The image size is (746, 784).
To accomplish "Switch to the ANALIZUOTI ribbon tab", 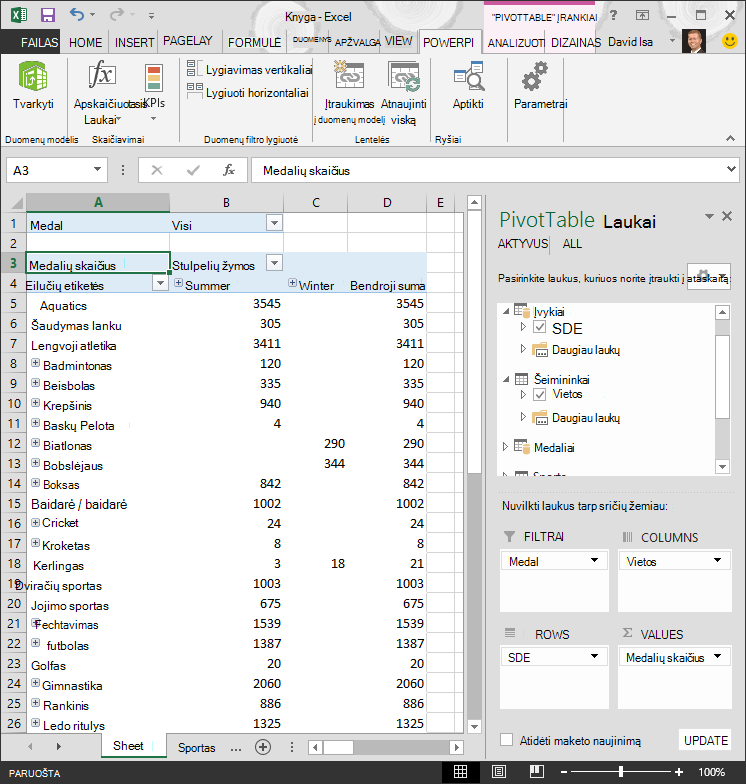I will 516,43.
